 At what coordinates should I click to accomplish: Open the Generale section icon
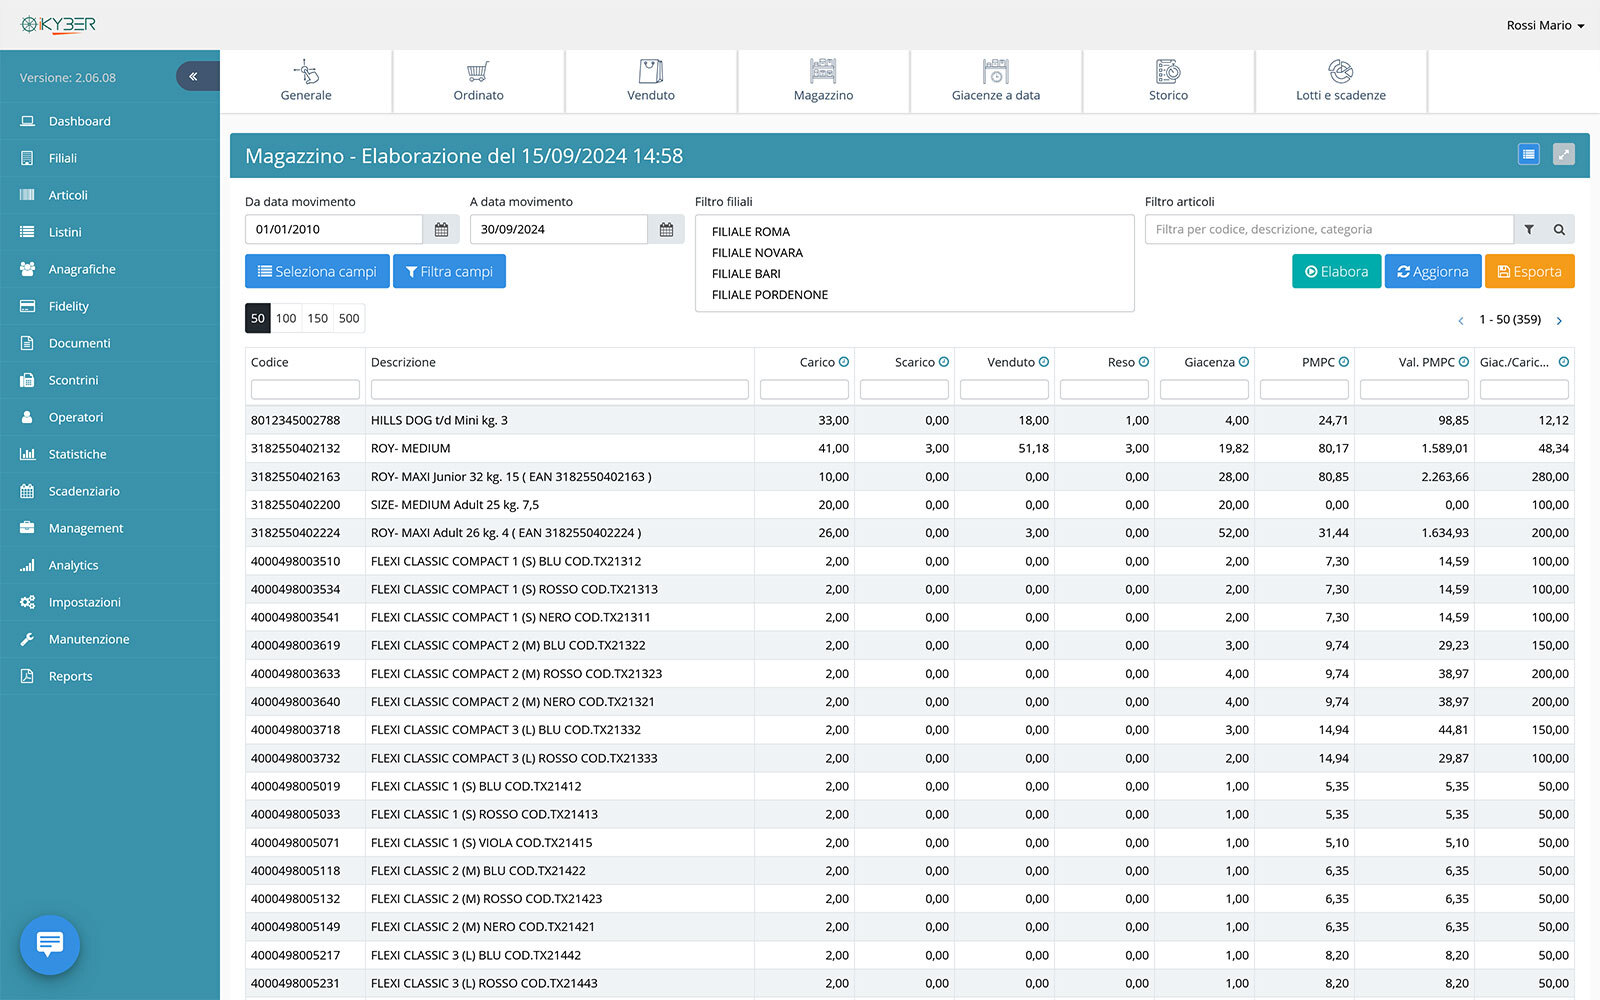(306, 71)
